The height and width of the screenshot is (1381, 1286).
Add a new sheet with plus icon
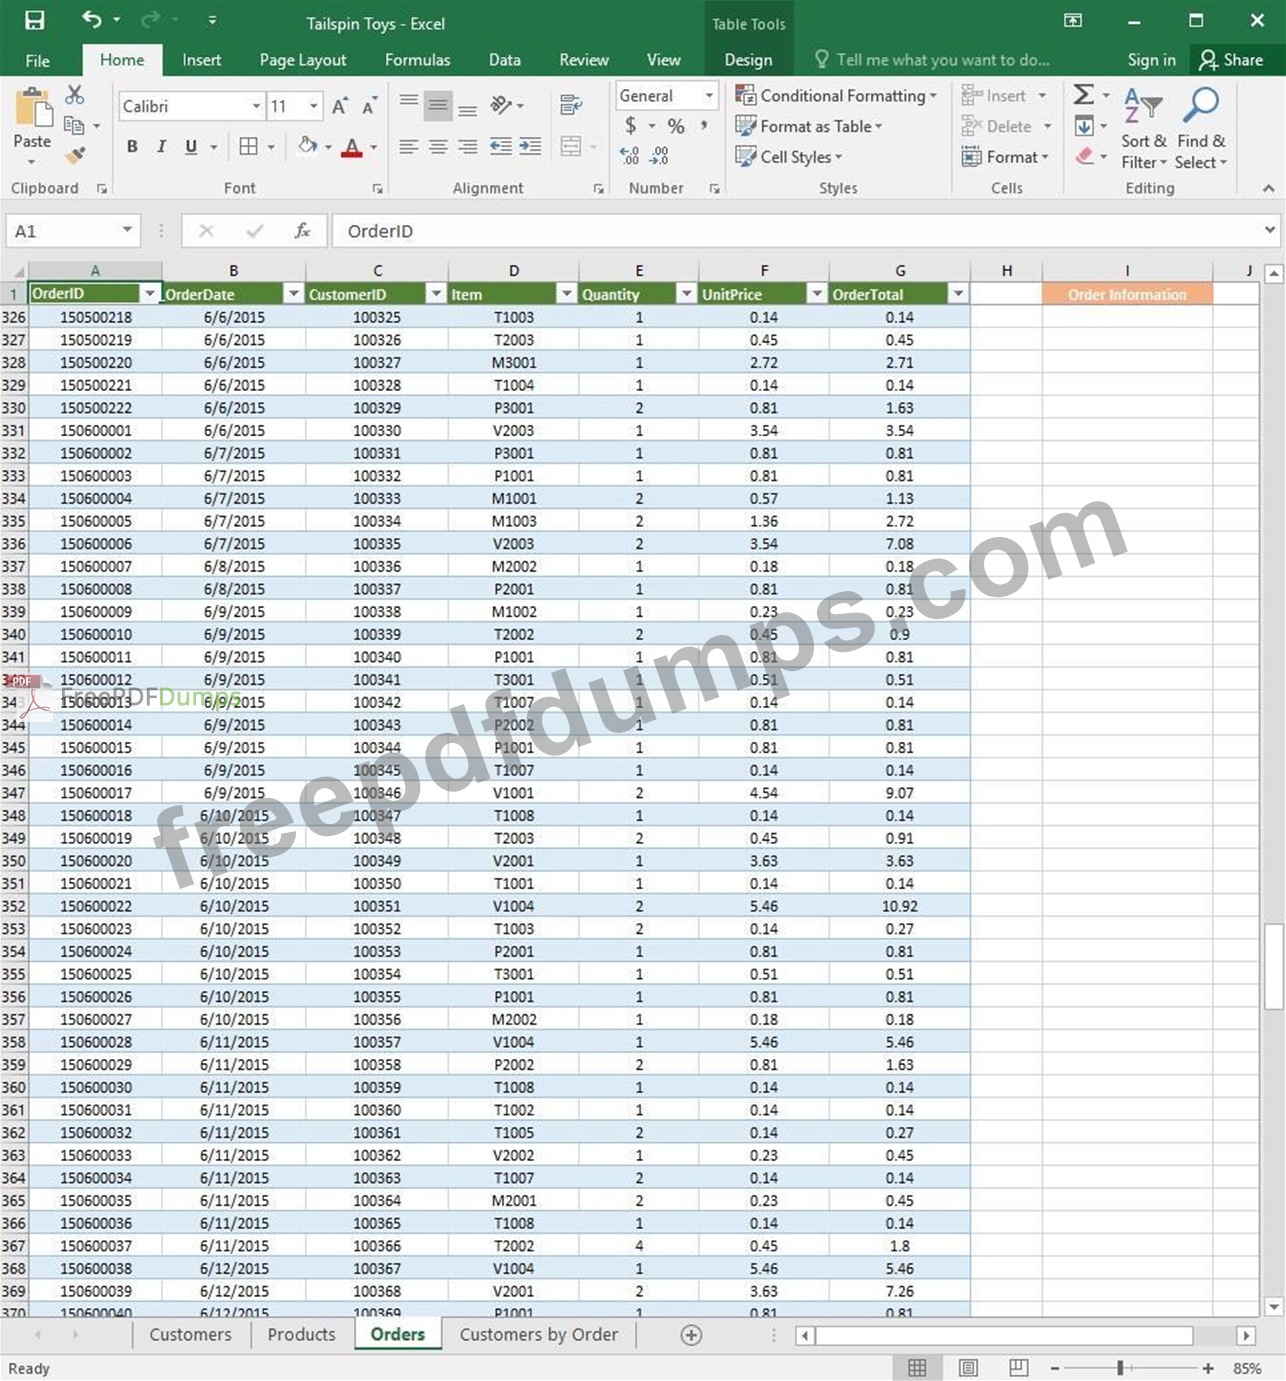691,1335
